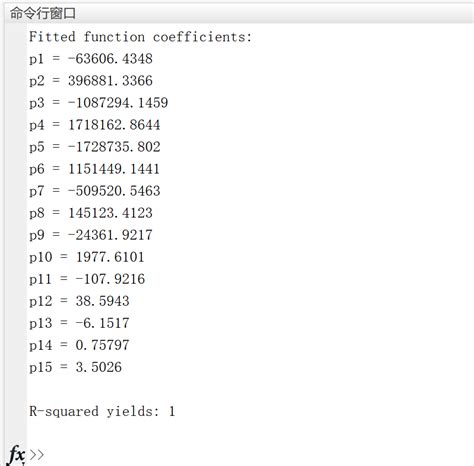Click the p11 = -107.9216 output line
Image resolution: width=474 pixels, height=466 pixels.
pos(87,279)
